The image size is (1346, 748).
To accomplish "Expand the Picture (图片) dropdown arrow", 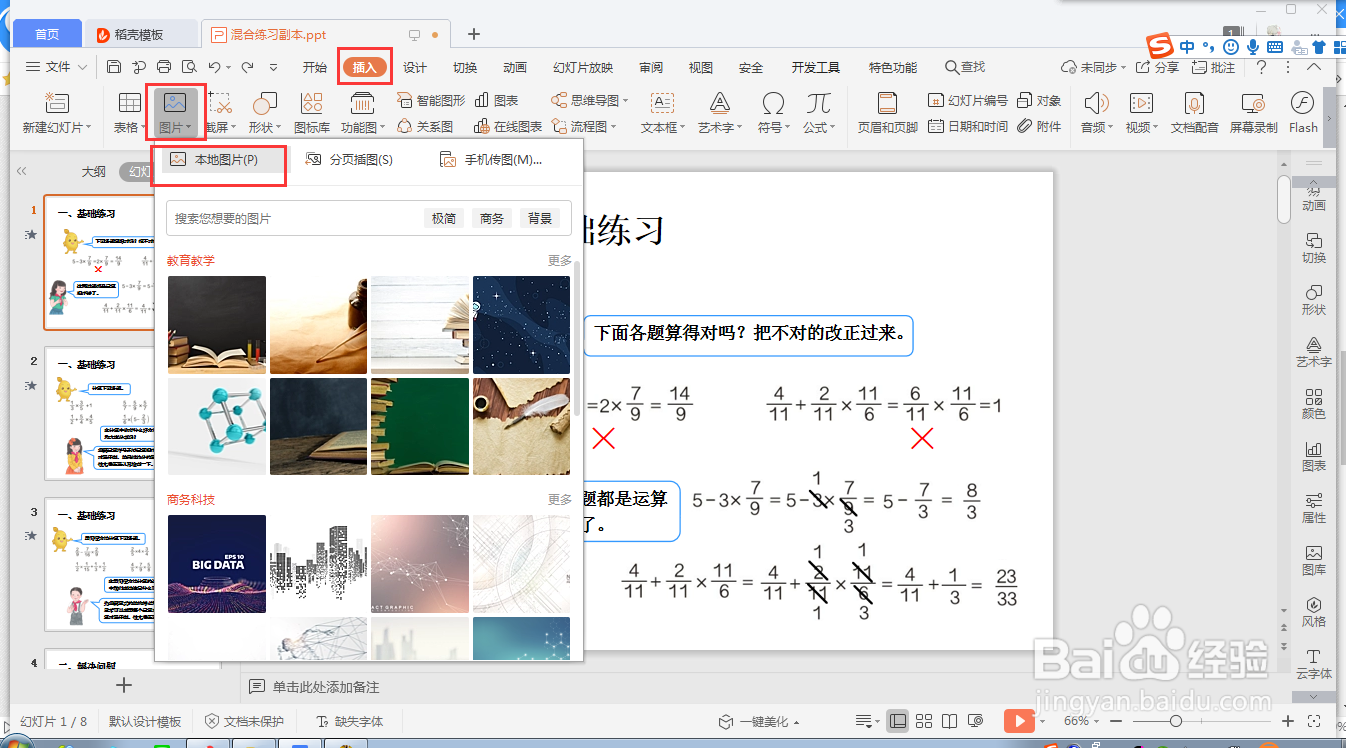I will click(x=189, y=128).
